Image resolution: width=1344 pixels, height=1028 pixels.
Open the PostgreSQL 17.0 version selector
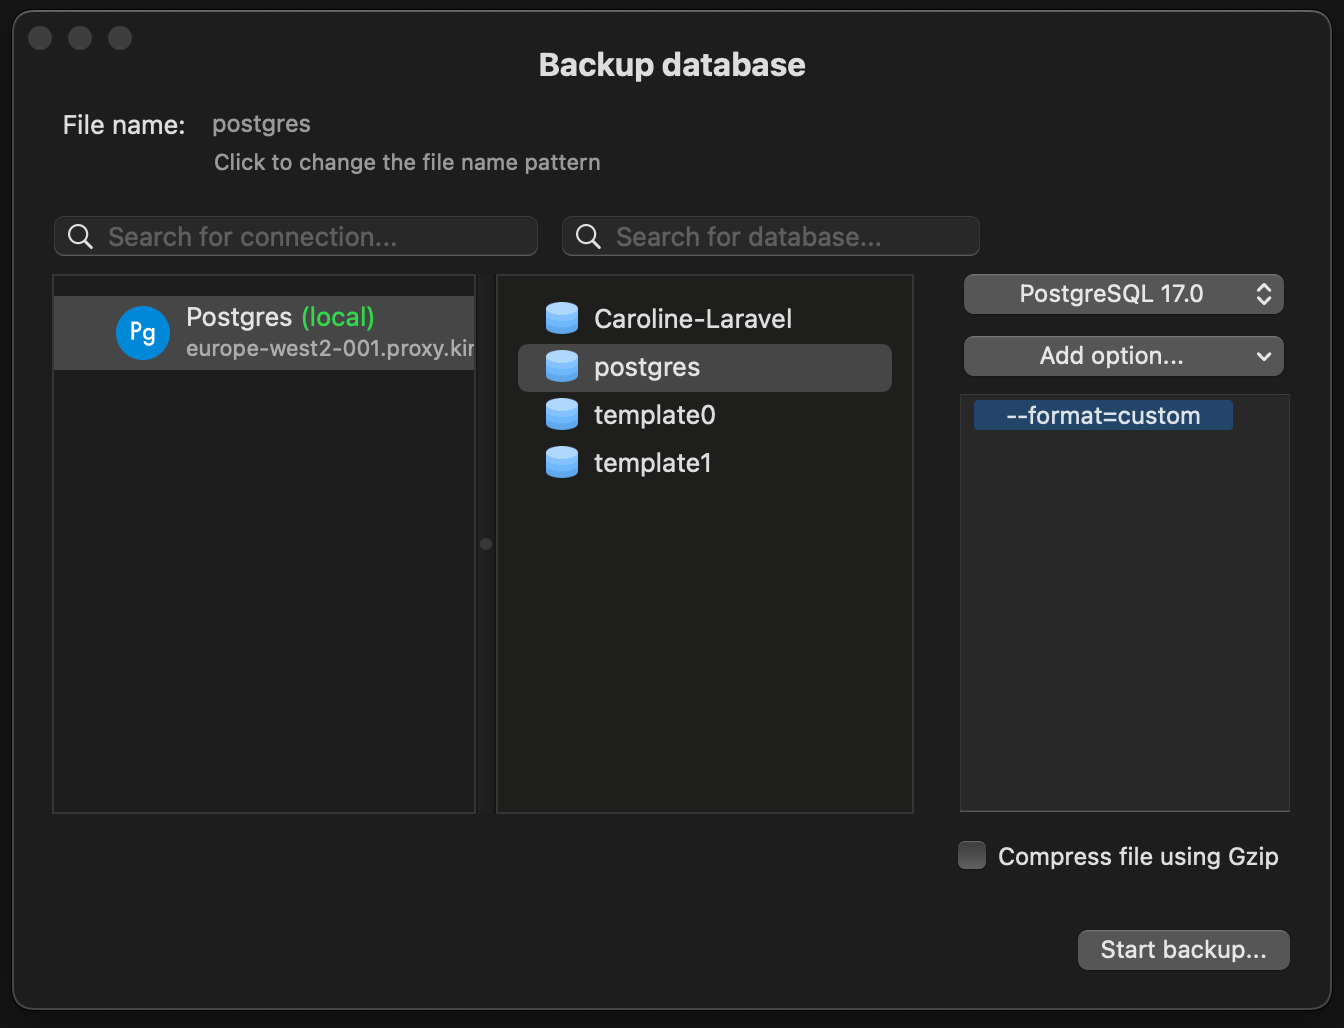click(x=1123, y=293)
